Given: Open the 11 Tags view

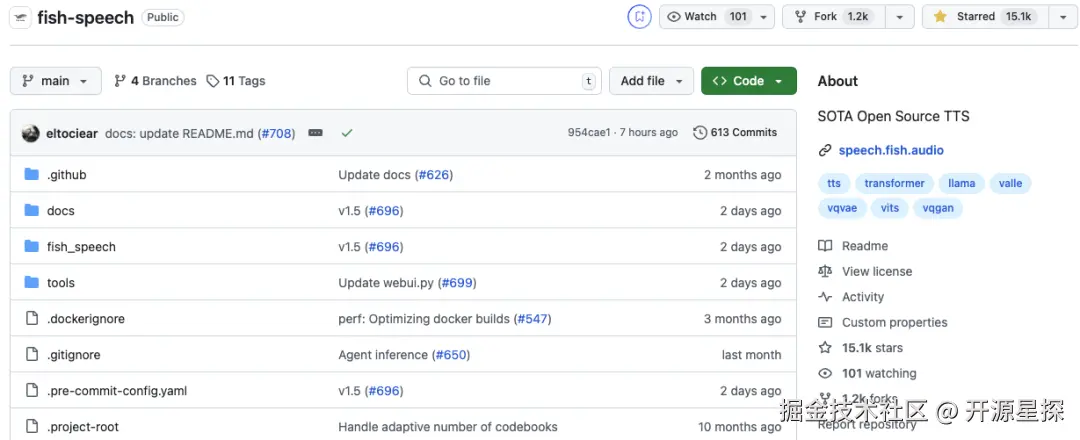Looking at the screenshot, I should point(236,81).
